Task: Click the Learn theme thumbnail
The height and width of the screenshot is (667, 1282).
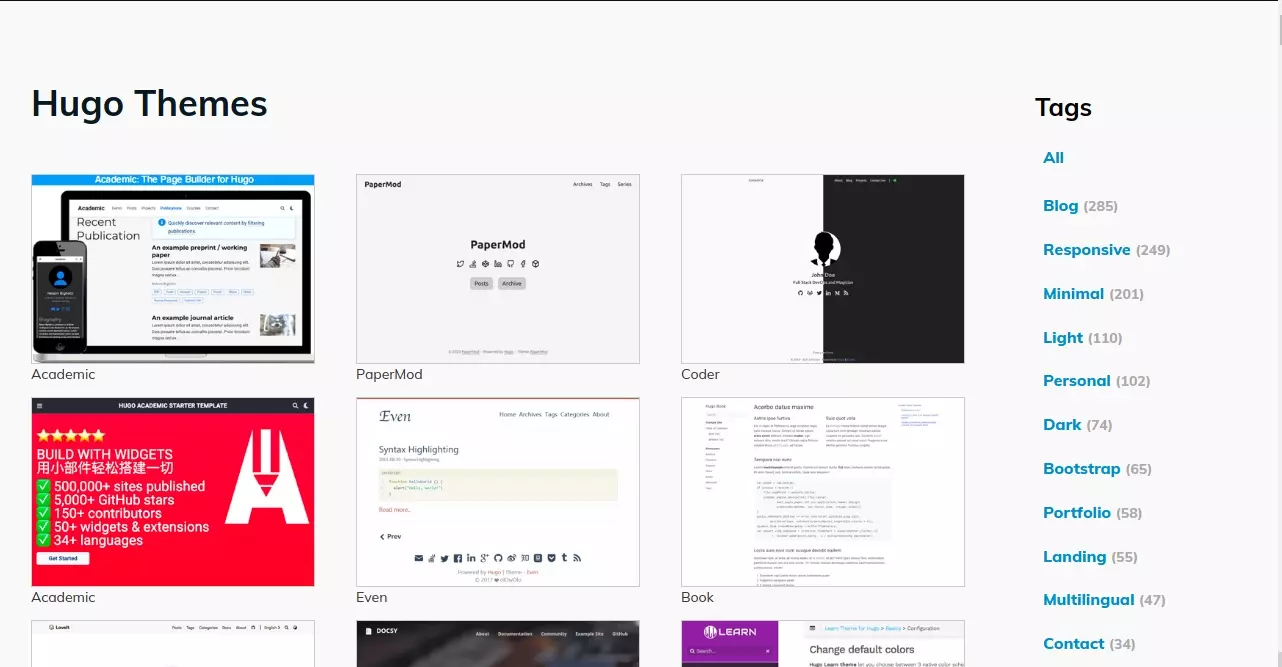Action: (822, 643)
